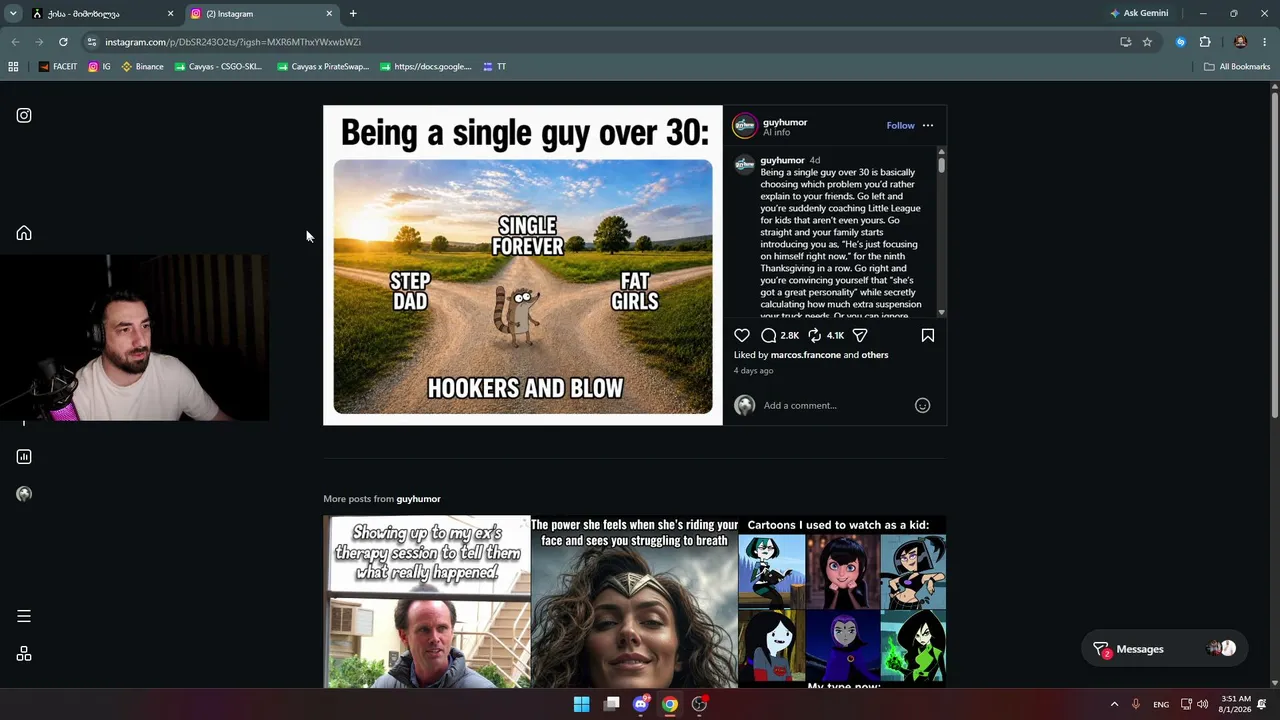Expand the All Bookmarks folder
Image resolution: width=1280 pixels, height=720 pixels.
pyautogui.click(x=1237, y=67)
